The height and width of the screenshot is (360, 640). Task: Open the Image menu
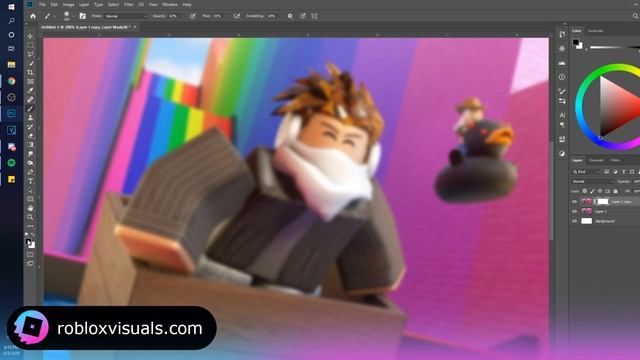pyautogui.click(x=68, y=4)
